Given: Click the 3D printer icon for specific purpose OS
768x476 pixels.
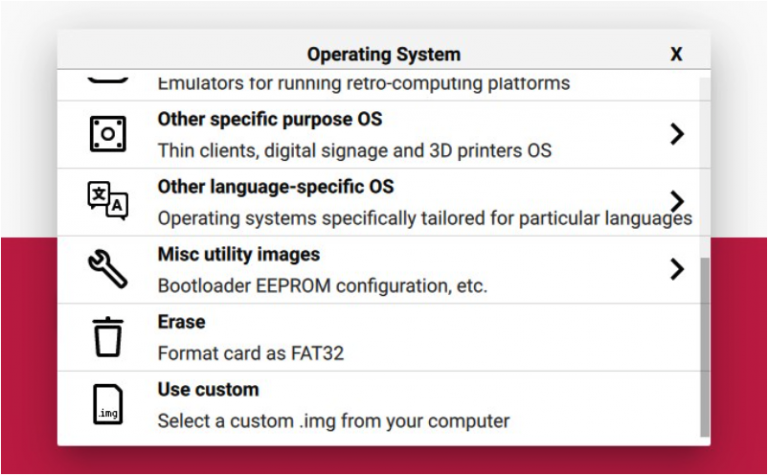Looking at the screenshot, I should tap(107, 134).
